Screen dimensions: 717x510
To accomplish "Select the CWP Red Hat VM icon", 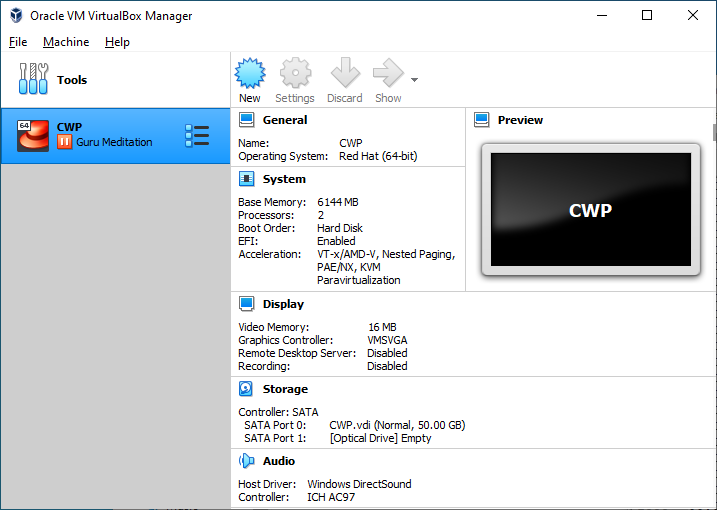I will click(x=33, y=135).
